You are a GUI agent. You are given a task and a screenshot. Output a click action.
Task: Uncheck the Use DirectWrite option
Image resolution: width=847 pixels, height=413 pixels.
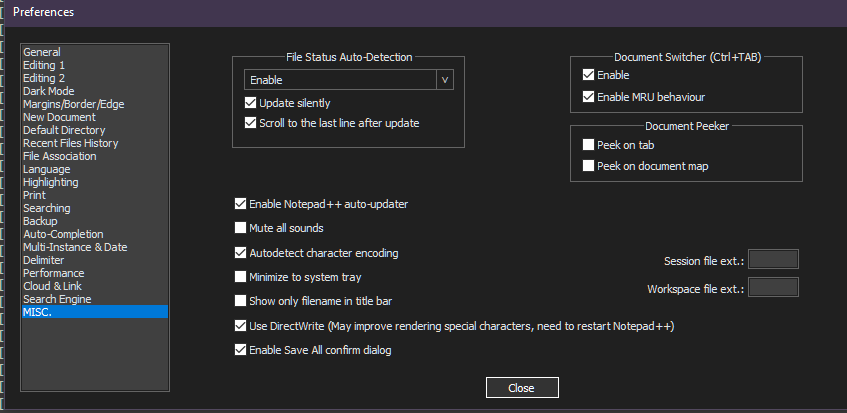pos(240,326)
